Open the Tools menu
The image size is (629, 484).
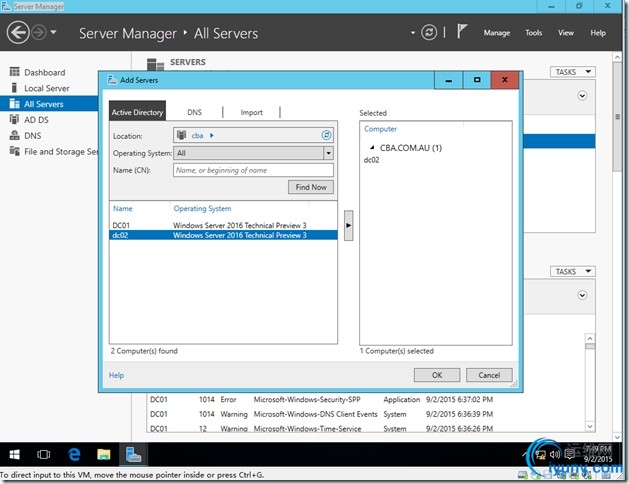534,33
